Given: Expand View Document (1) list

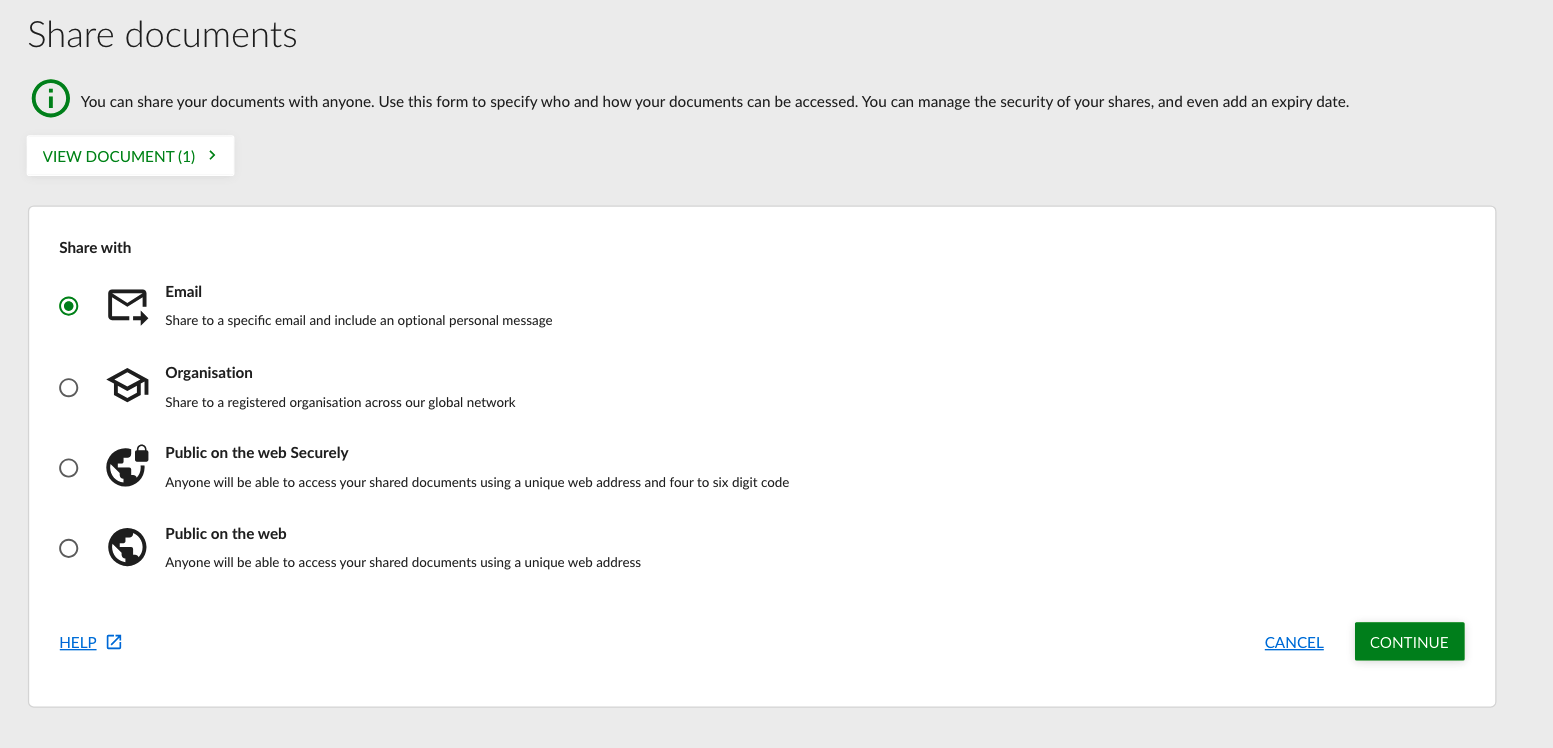Looking at the screenshot, I should pos(131,156).
